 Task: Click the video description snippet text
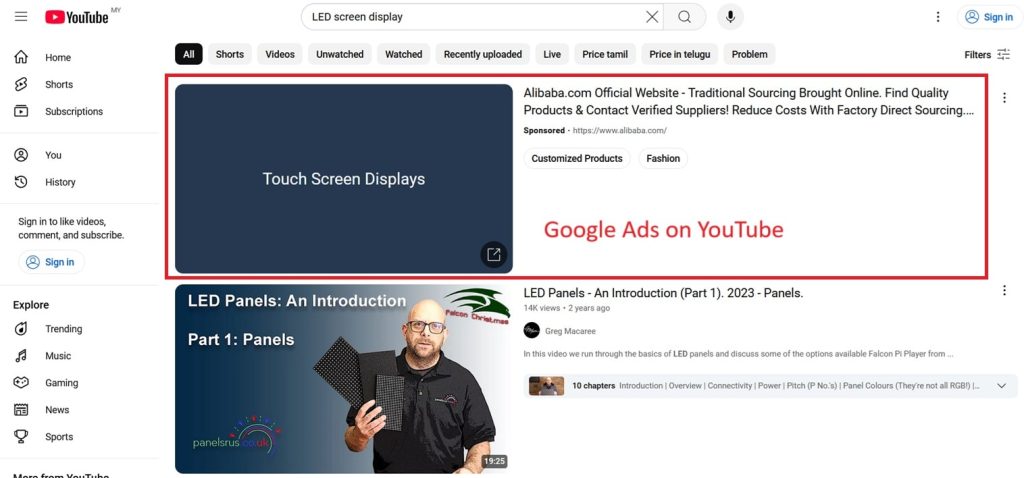(x=739, y=355)
